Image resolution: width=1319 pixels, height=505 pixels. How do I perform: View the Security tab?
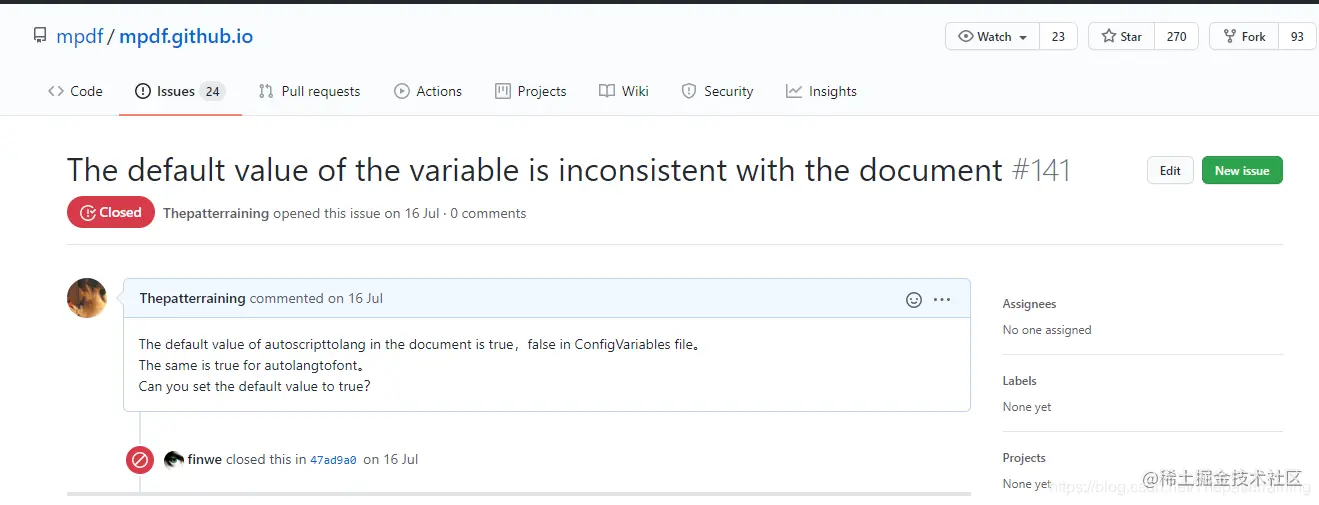[717, 91]
